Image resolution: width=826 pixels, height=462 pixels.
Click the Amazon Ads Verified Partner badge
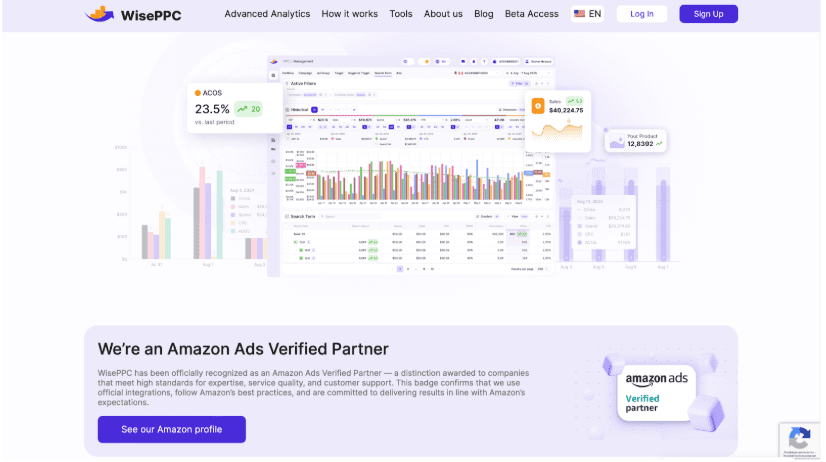click(657, 391)
